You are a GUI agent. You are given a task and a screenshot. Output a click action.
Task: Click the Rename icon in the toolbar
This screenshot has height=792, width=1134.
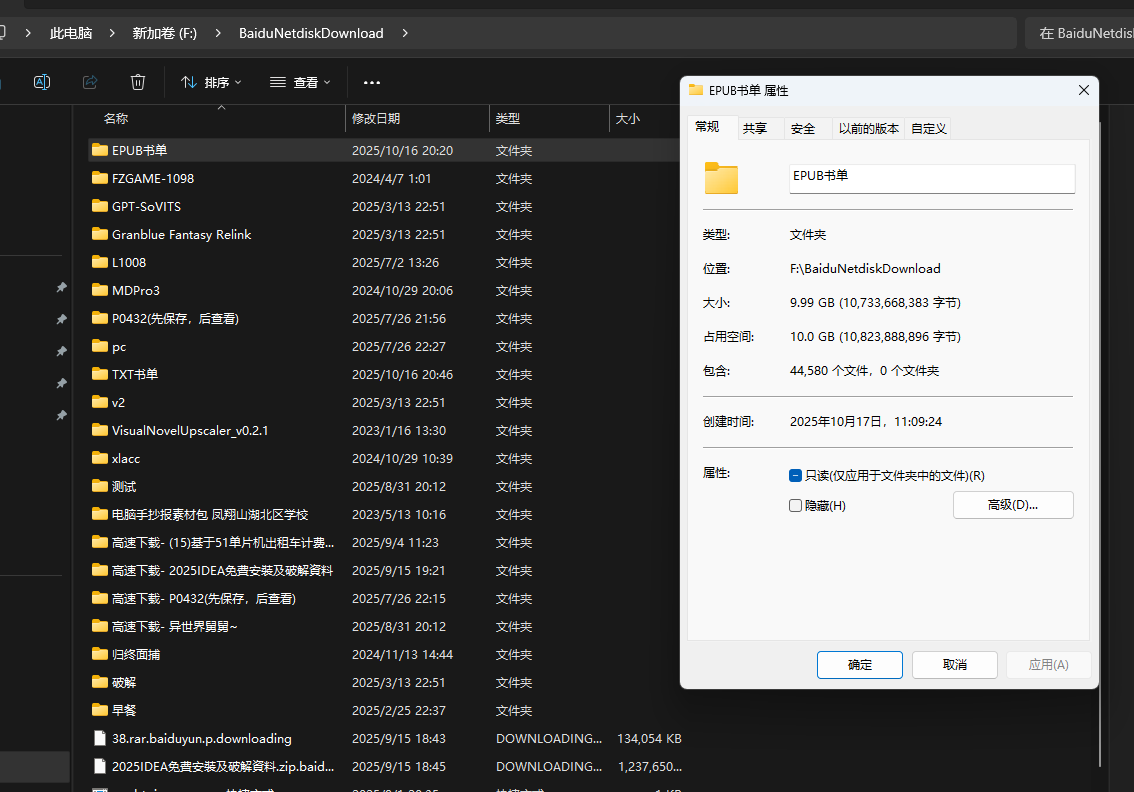pyautogui.click(x=42, y=82)
